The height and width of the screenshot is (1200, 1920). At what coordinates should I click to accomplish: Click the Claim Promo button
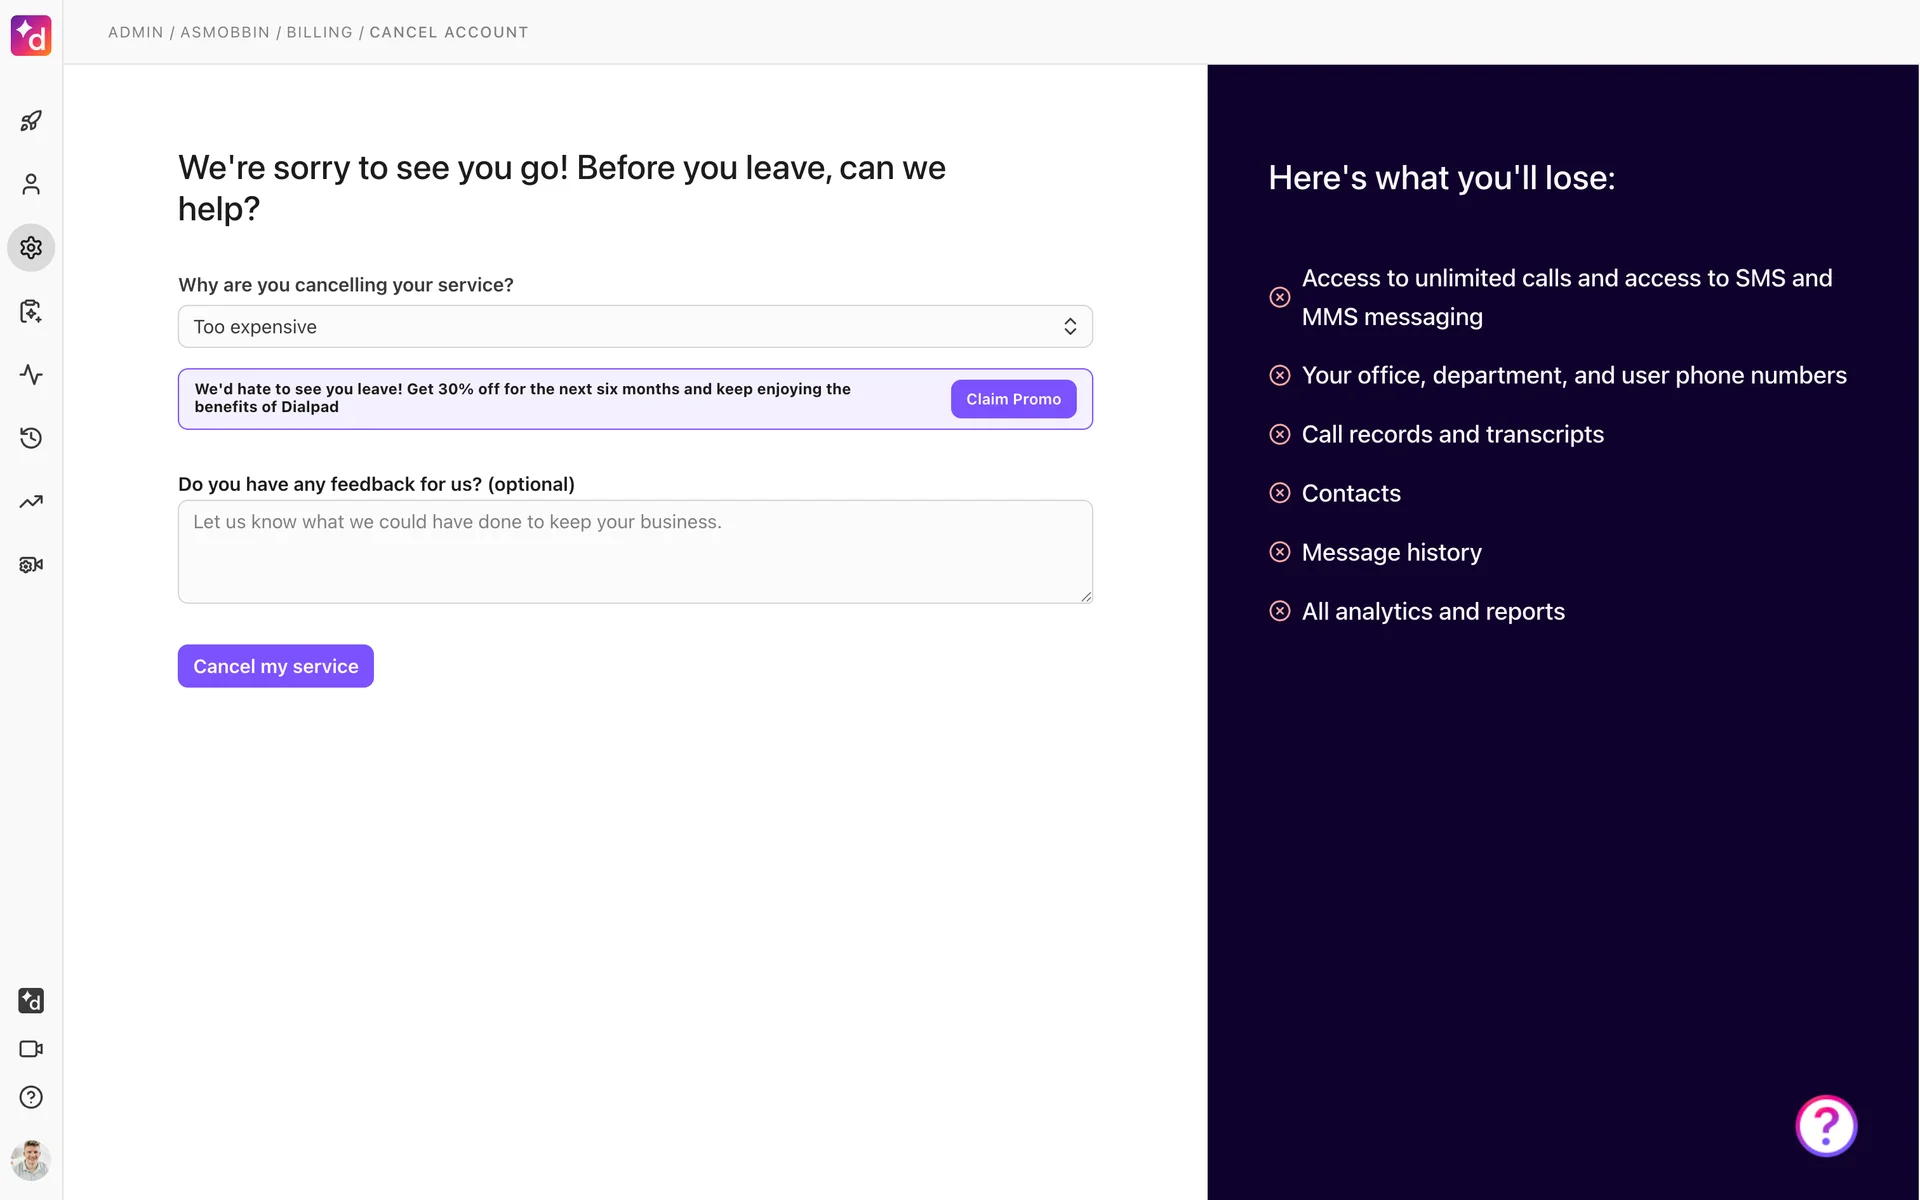pos(1013,399)
